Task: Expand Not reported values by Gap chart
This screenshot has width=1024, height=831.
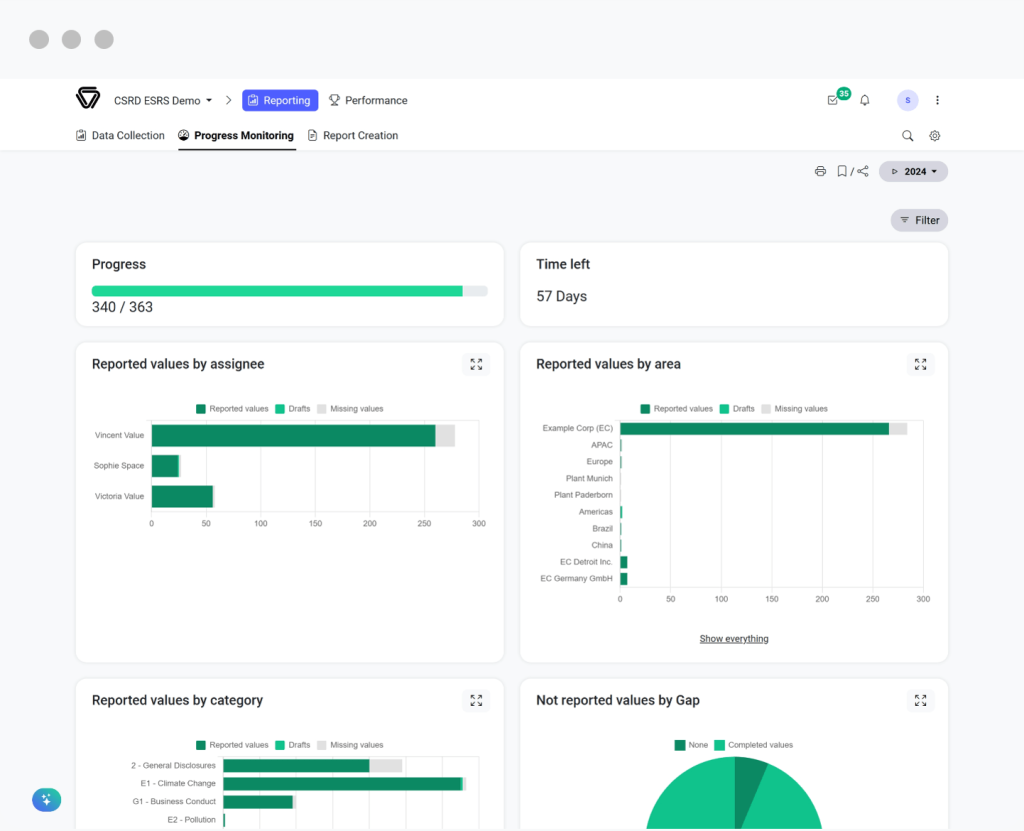Action: tap(920, 700)
